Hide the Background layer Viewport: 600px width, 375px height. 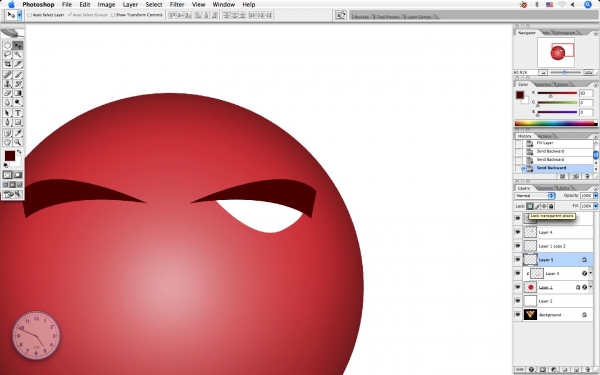coord(518,315)
